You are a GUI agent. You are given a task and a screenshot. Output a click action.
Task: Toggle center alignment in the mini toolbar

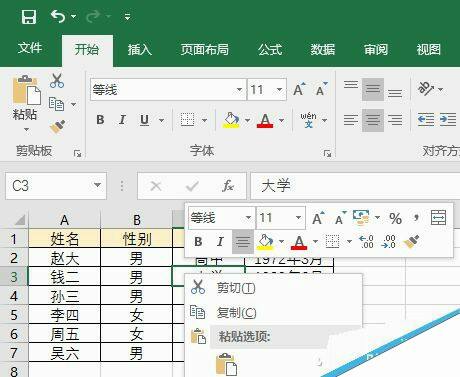click(x=243, y=242)
